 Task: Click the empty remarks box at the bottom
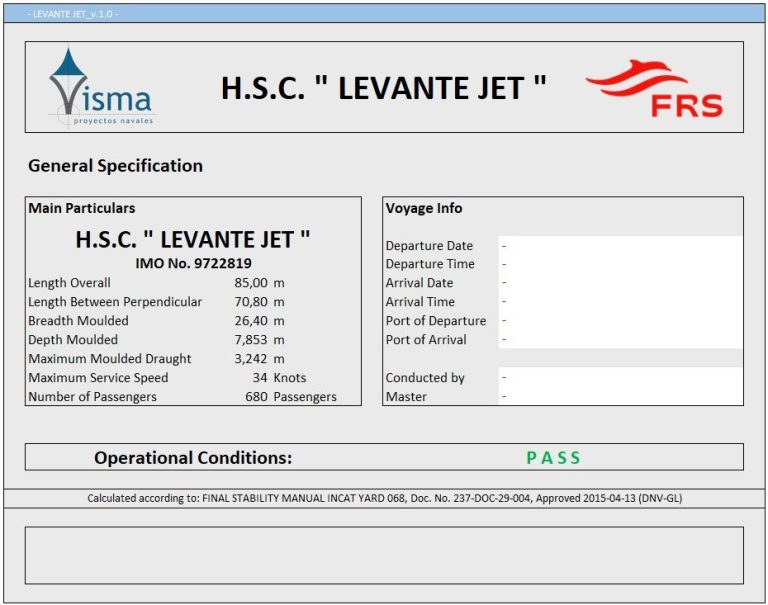coord(384,555)
